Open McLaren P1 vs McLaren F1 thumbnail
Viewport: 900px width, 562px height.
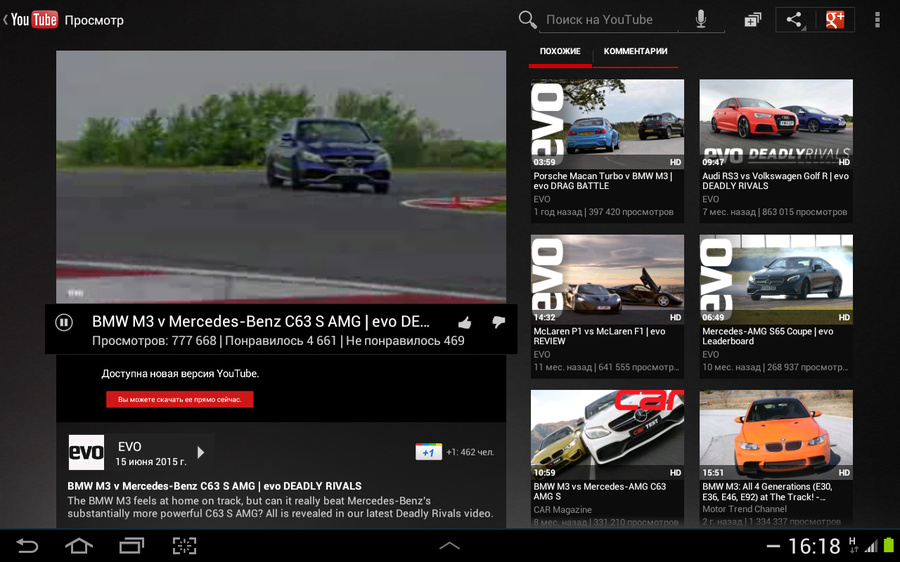click(x=607, y=279)
